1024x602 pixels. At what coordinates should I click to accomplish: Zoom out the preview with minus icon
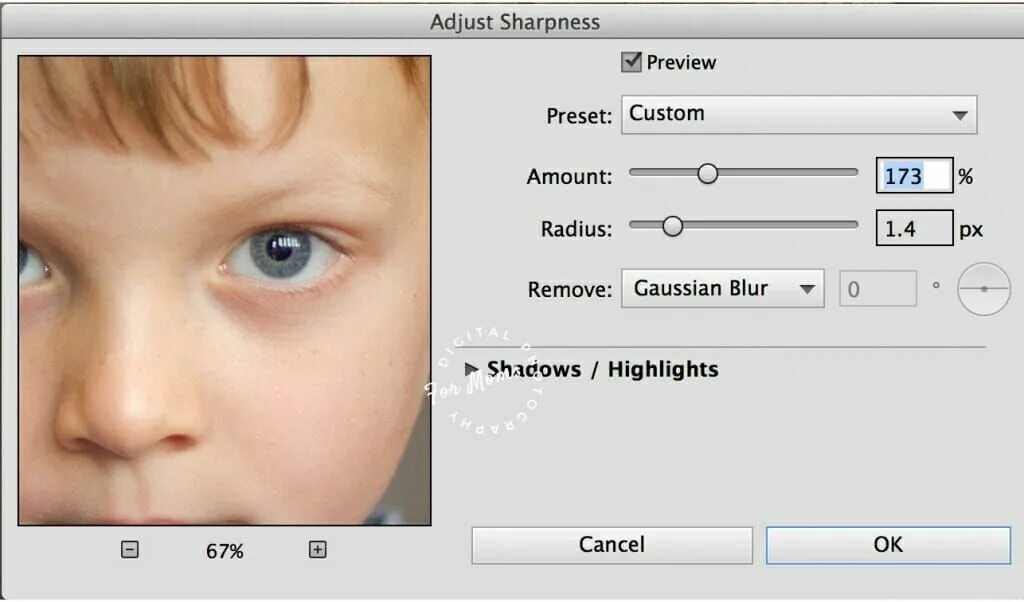coord(129,550)
